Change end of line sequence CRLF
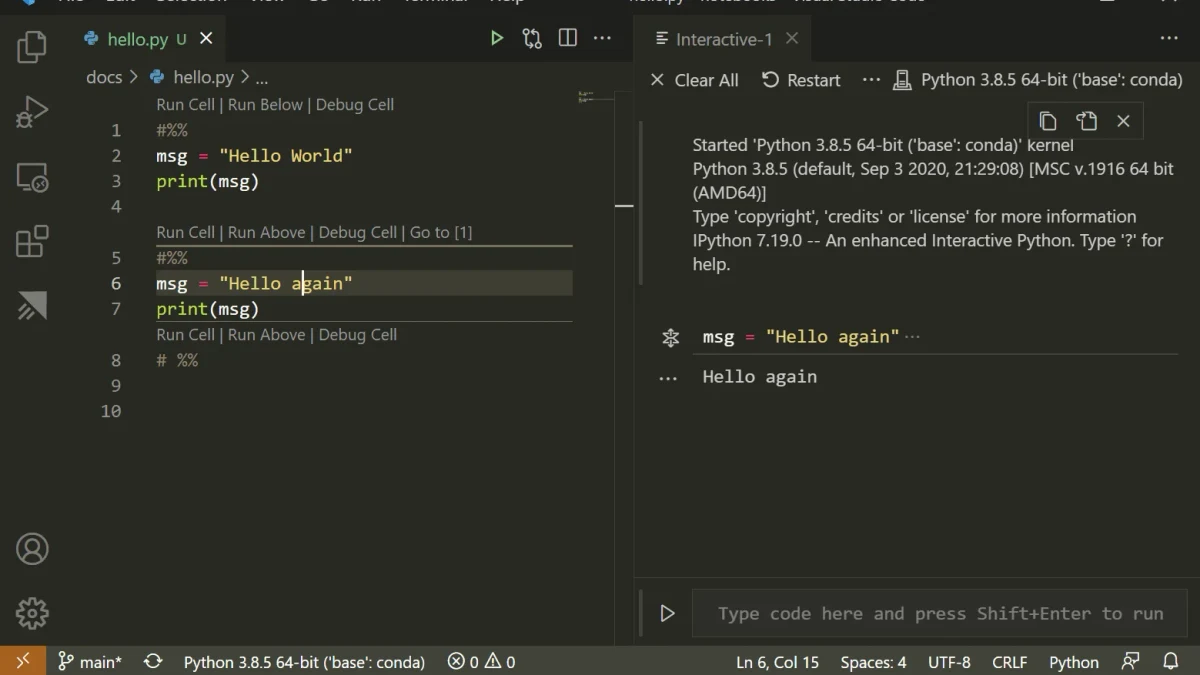The image size is (1200, 675). (x=1009, y=661)
